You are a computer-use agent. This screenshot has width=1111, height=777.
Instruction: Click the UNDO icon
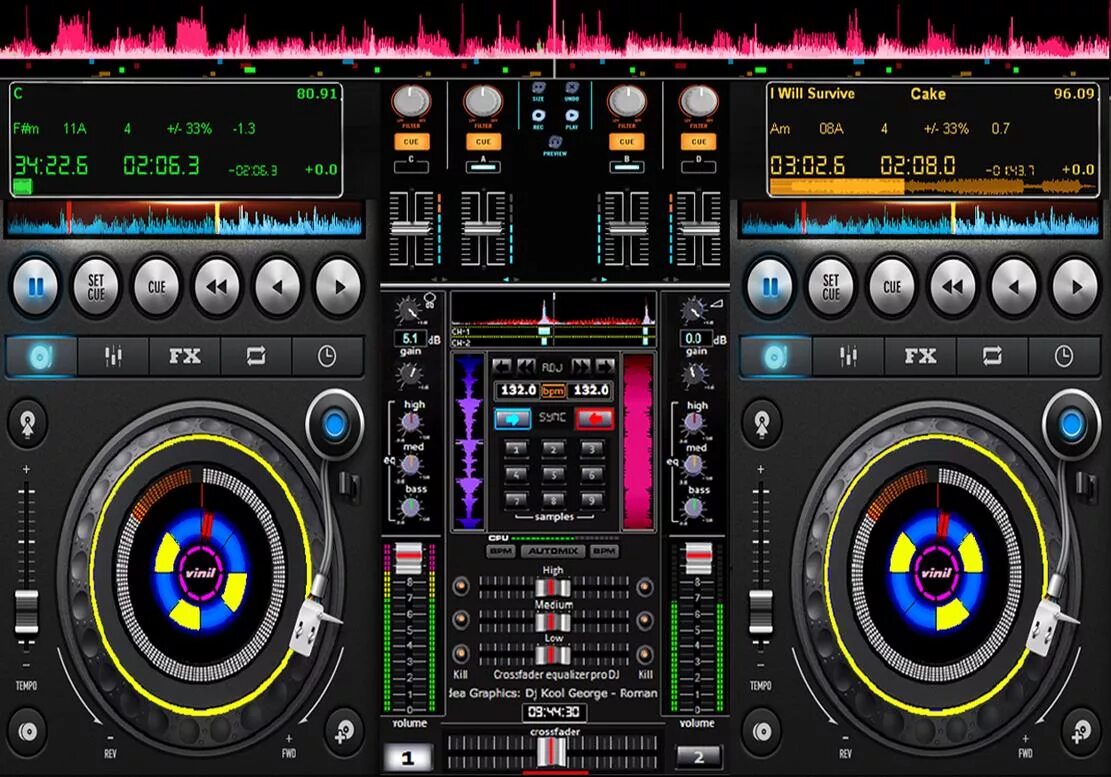572,91
